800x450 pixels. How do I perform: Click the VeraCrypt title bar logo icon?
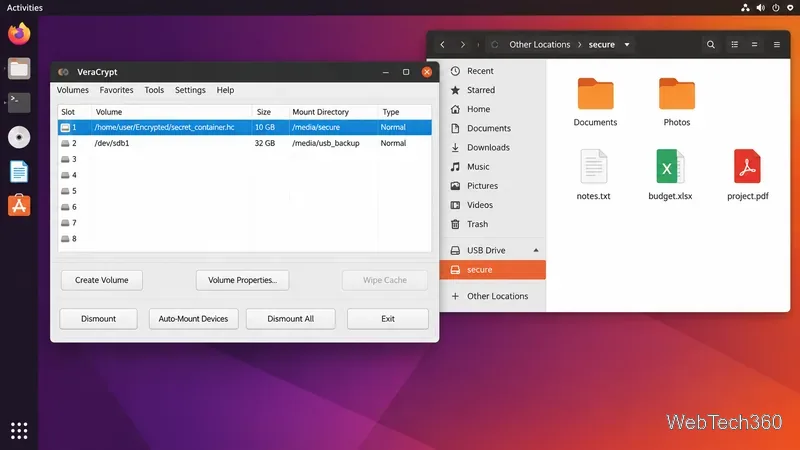pyautogui.click(x=63, y=72)
